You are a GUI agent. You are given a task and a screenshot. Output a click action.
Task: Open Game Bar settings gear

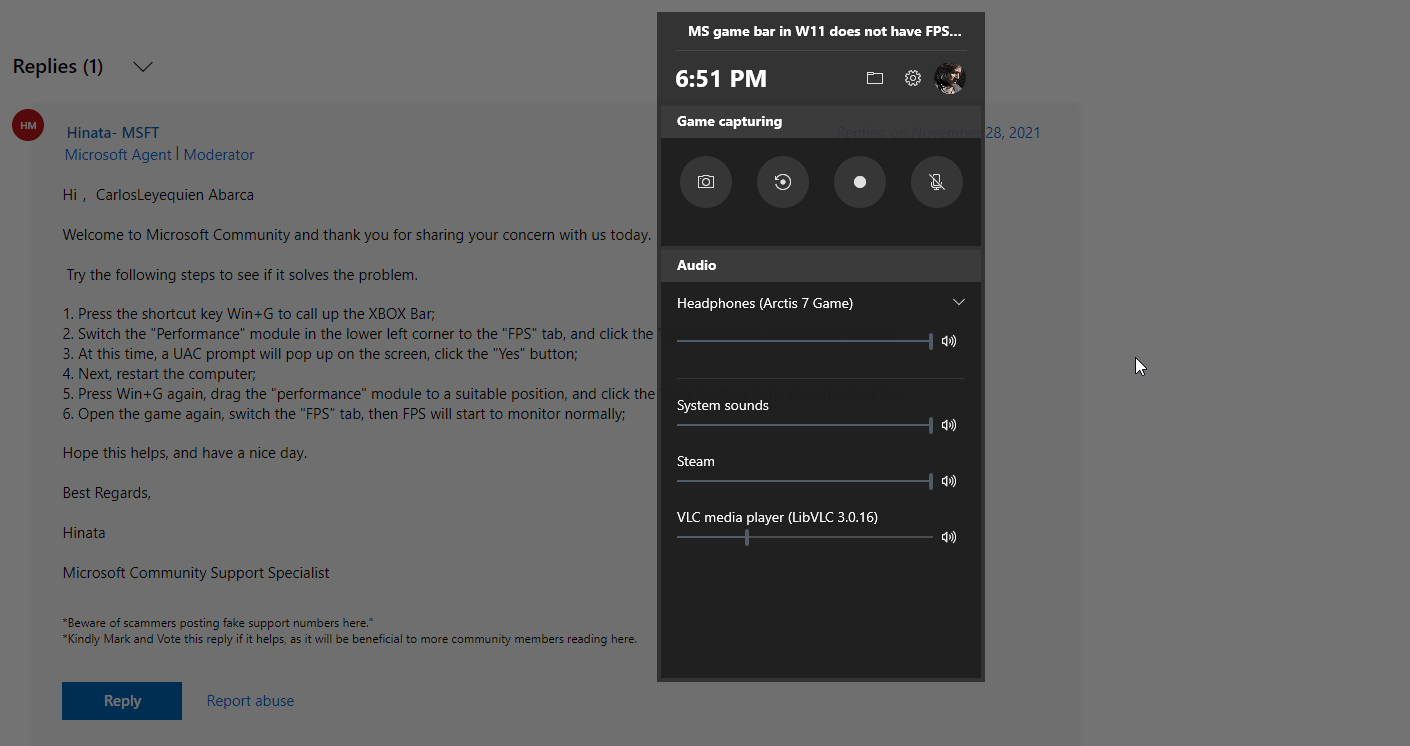click(913, 78)
